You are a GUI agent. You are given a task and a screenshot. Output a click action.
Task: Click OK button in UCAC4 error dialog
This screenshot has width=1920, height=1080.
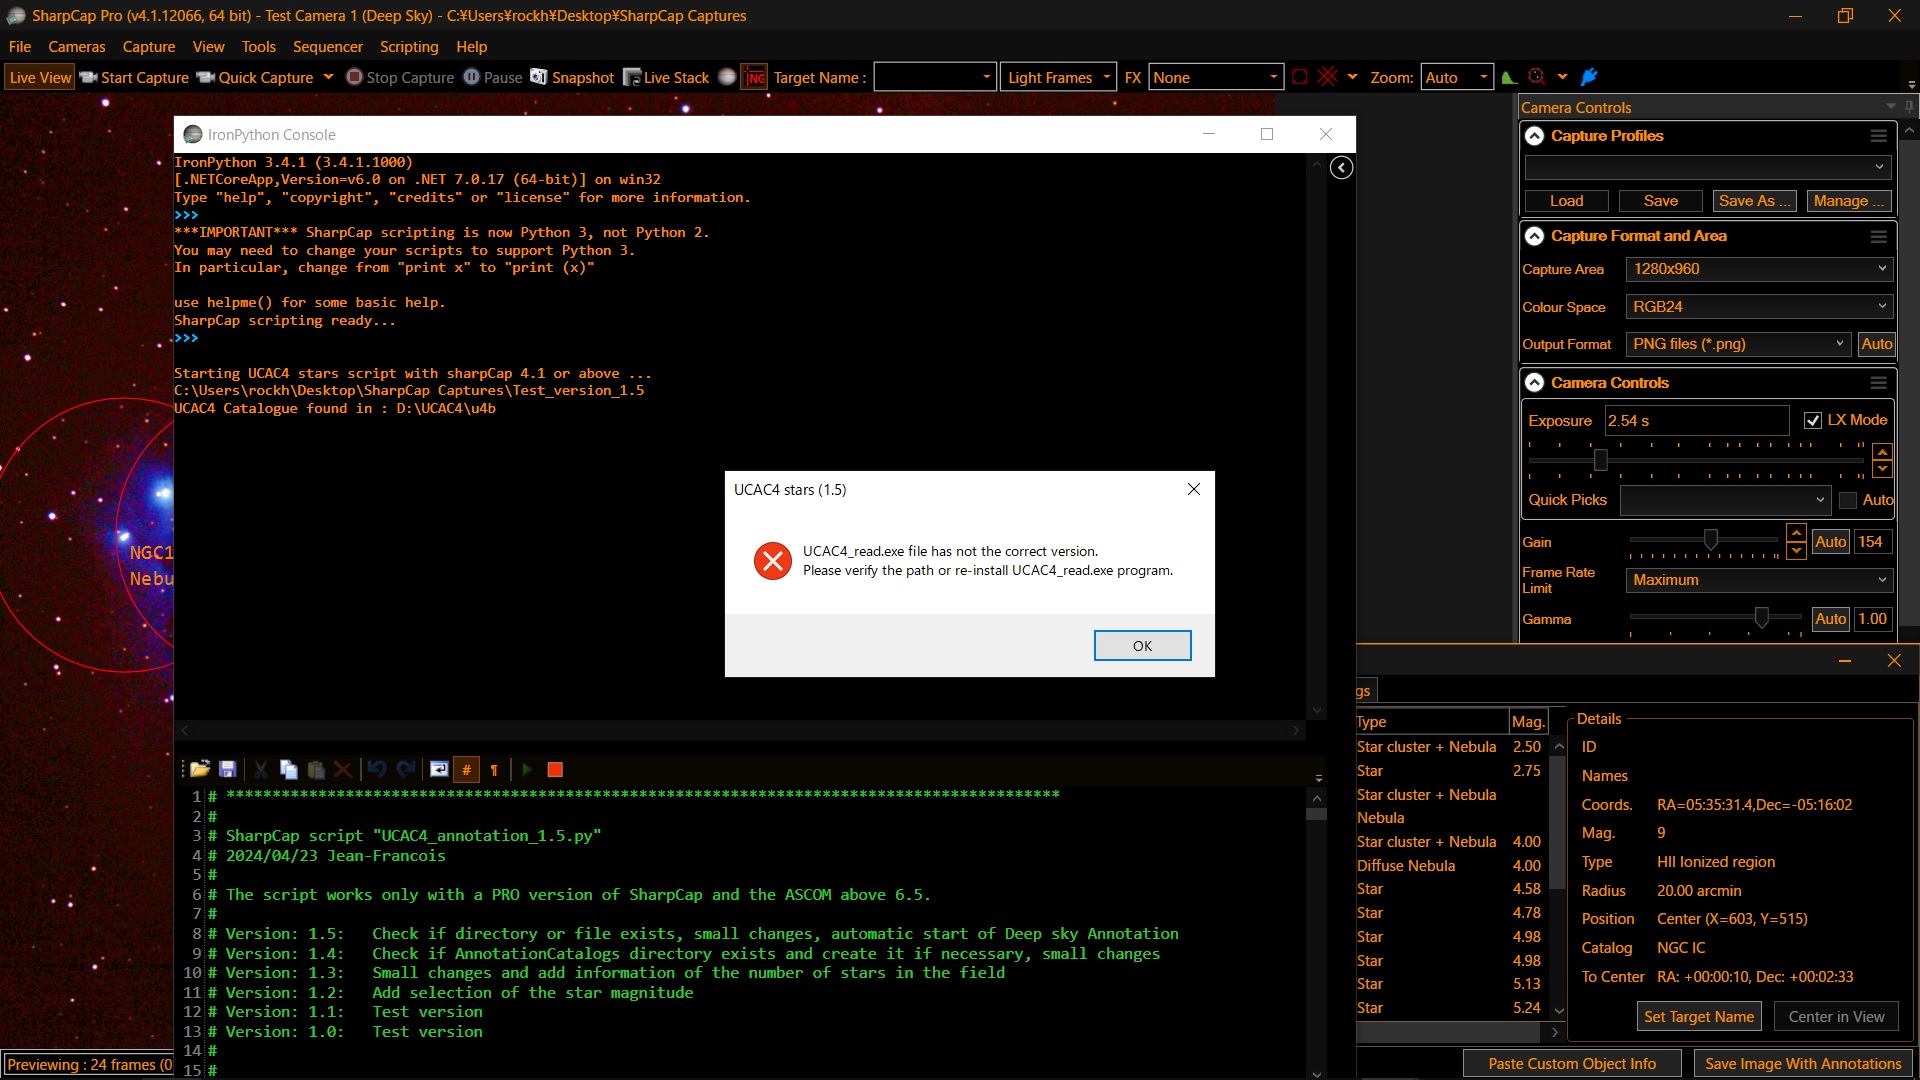pos(1141,646)
